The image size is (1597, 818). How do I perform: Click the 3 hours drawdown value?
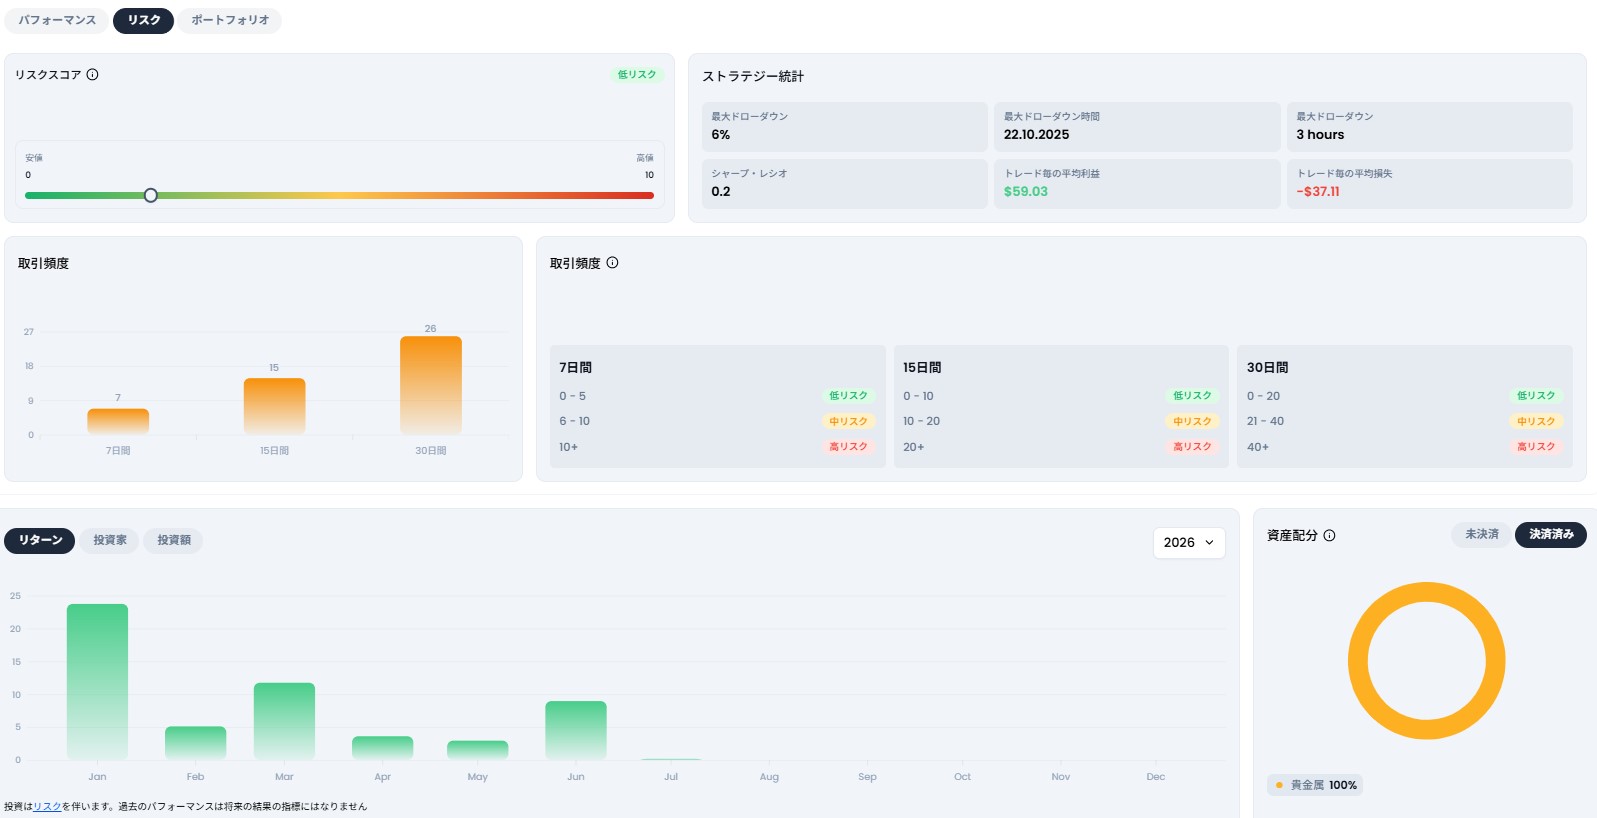(1320, 135)
